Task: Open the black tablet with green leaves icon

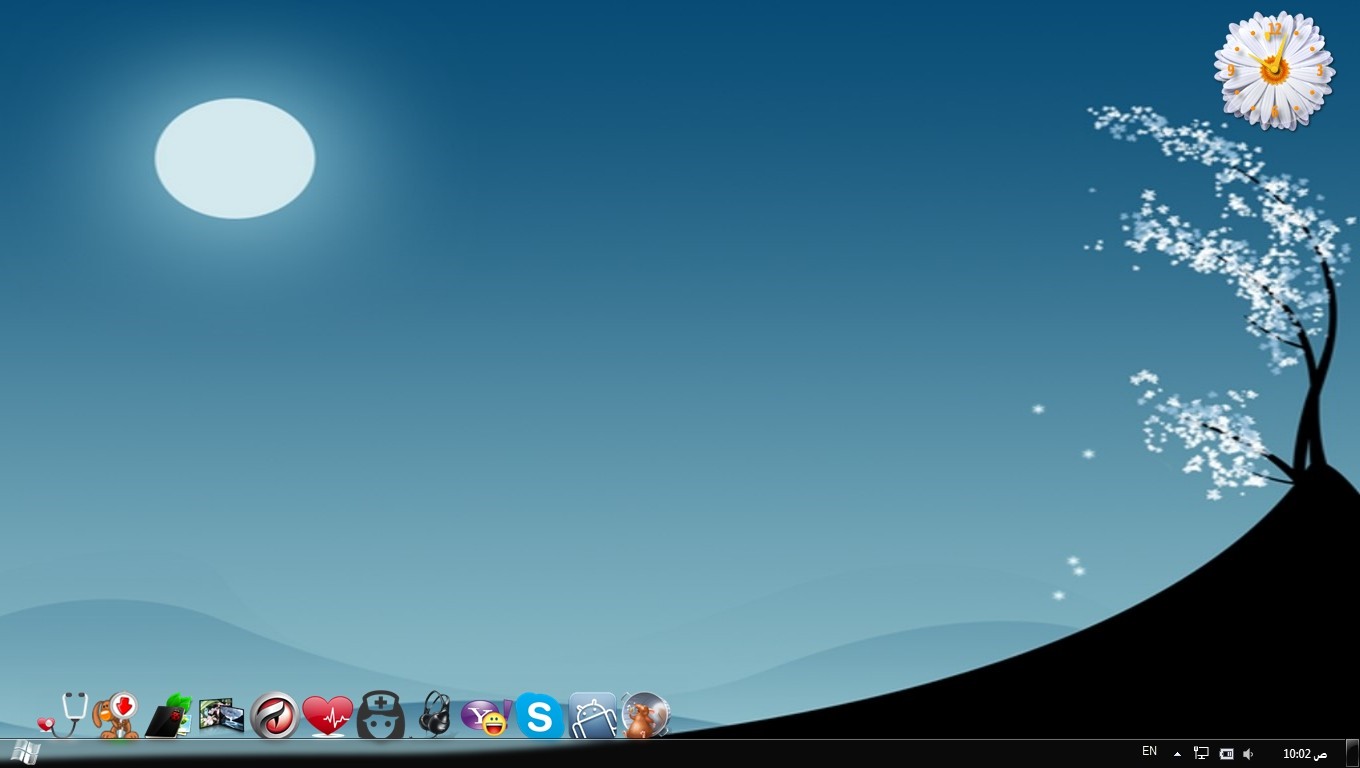Action: point(169,716)
